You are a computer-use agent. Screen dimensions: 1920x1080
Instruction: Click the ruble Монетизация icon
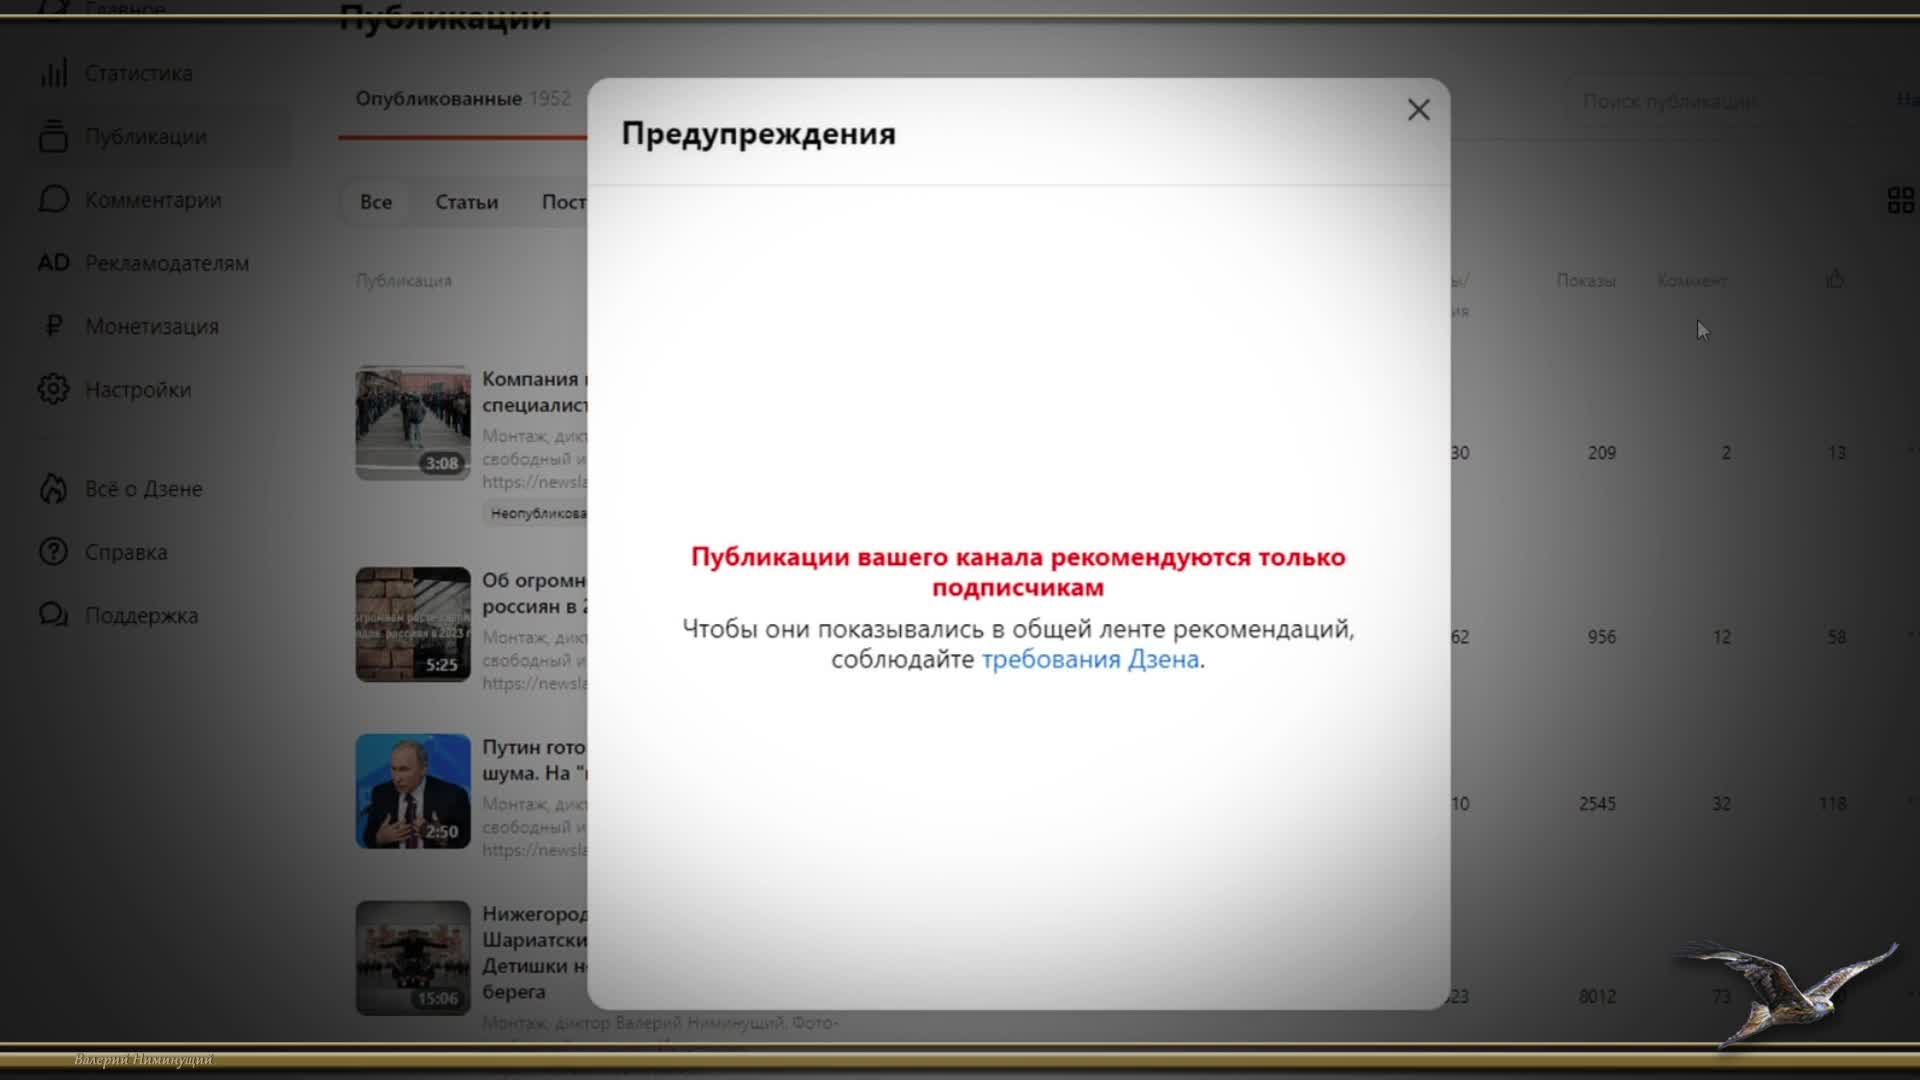[53, 326]
